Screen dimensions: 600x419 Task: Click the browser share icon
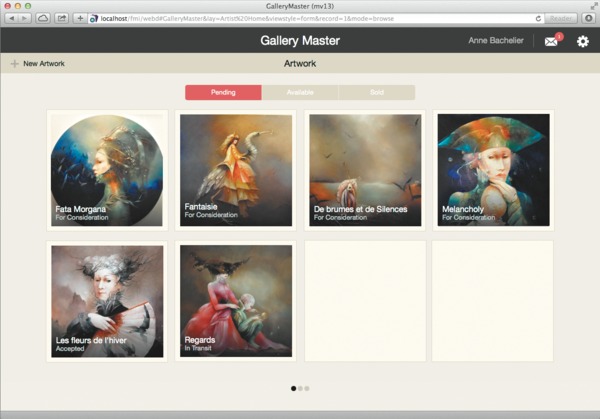61,18
